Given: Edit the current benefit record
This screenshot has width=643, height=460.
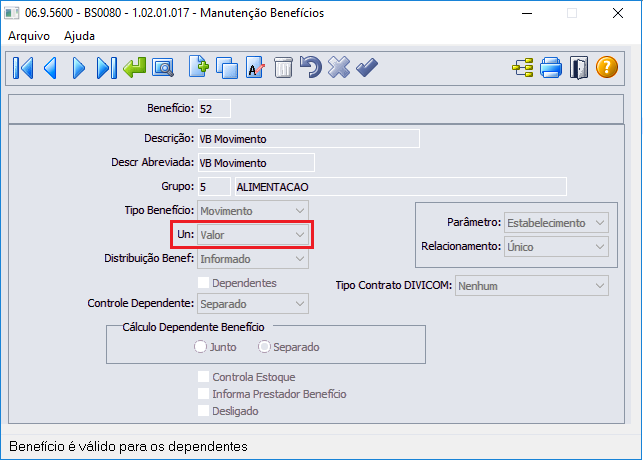Looking at the screenshot, I should [255, 68].
